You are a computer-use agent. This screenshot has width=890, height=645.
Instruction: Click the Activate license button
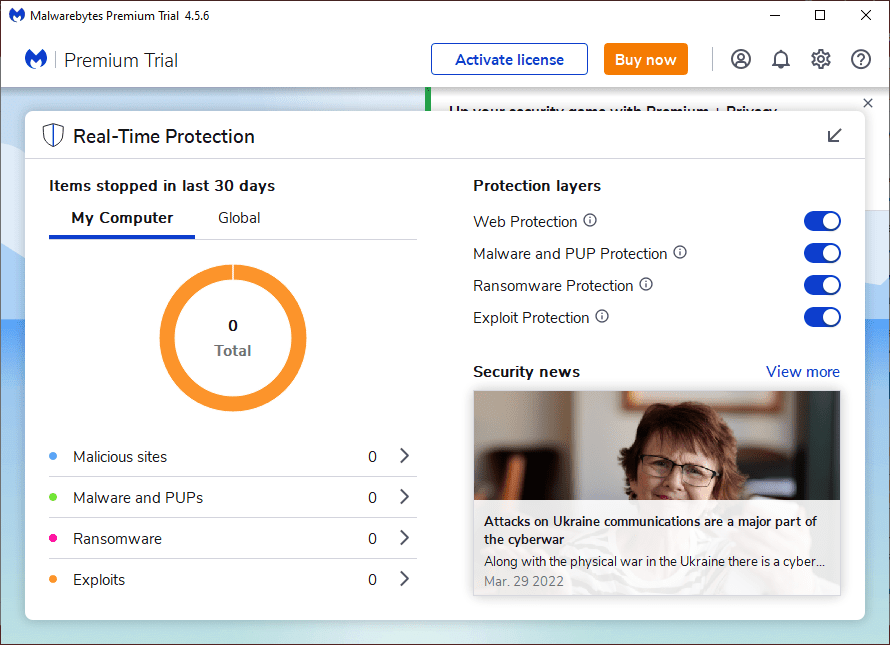coord(509,59)
